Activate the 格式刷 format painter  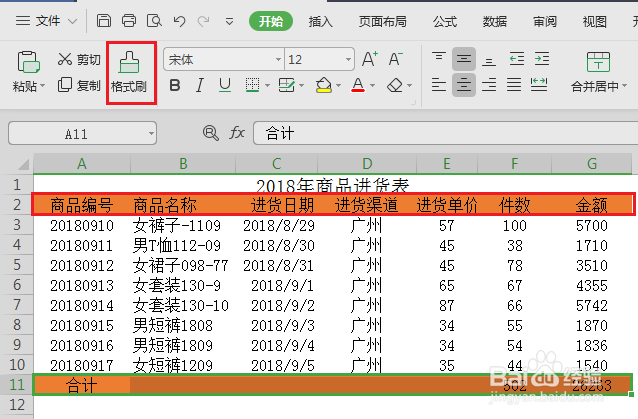point(129,72)
